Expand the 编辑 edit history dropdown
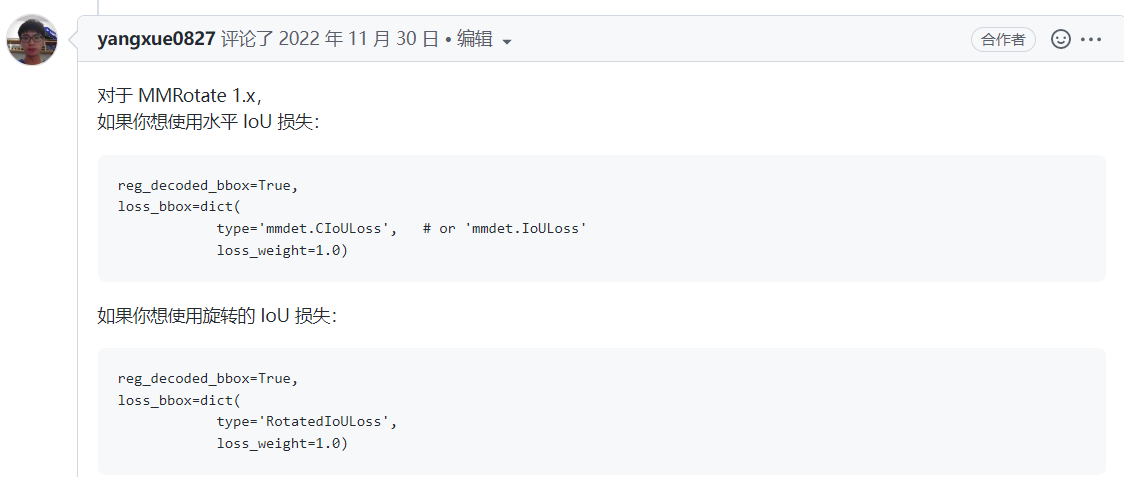 475,39
